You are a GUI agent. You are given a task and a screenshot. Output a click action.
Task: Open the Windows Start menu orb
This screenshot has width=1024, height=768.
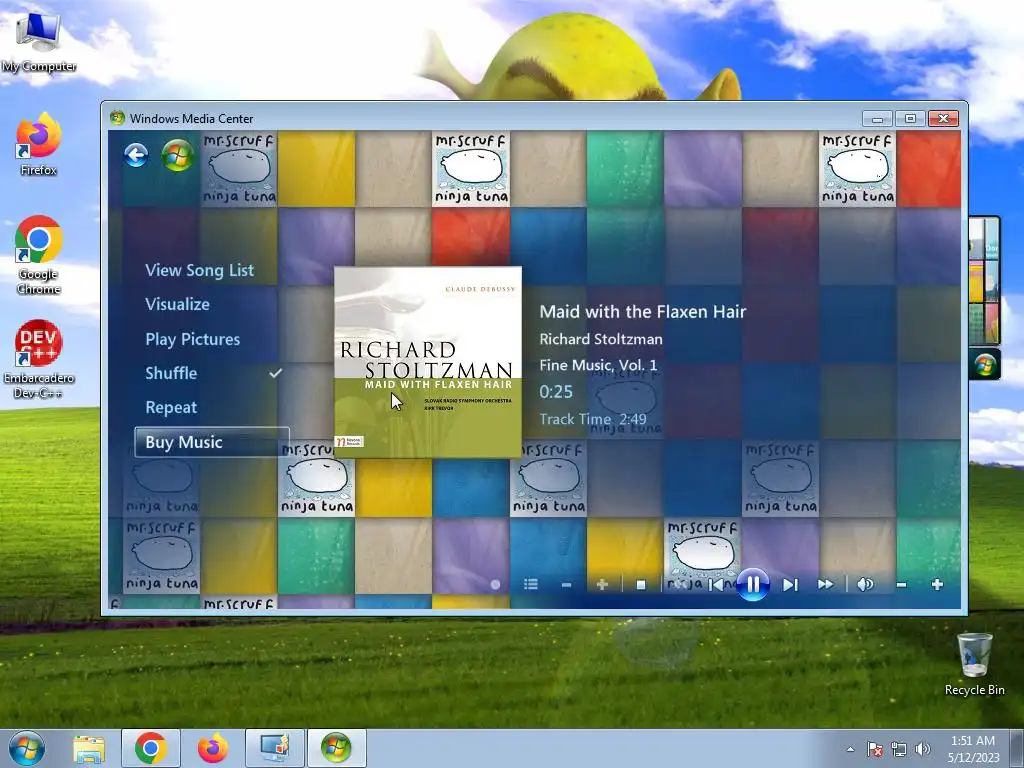[x=27, y=748]
